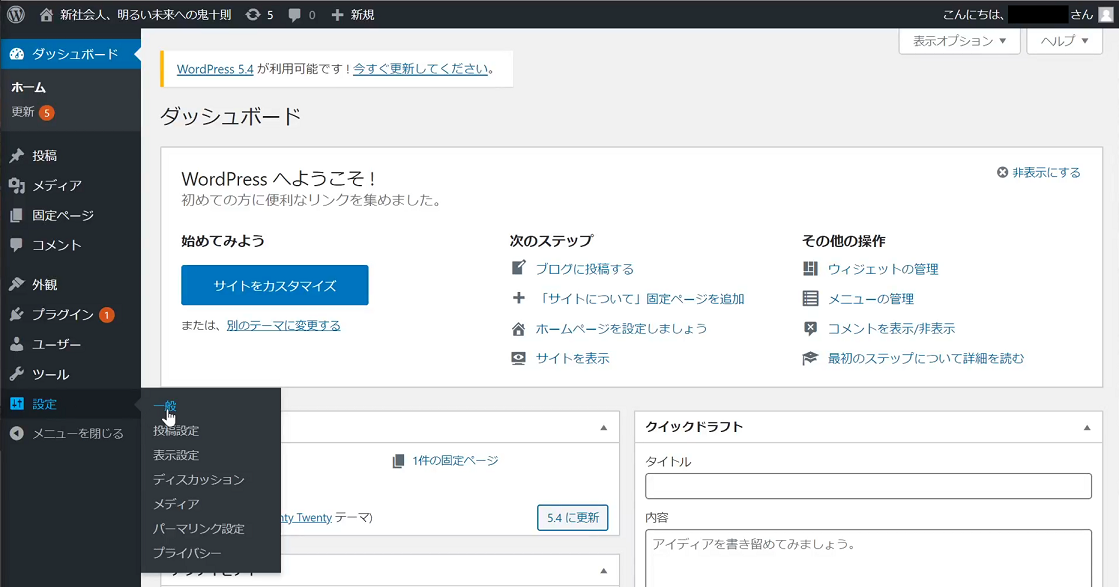Click the speech bubble icon next to コメント

(16, 245)
